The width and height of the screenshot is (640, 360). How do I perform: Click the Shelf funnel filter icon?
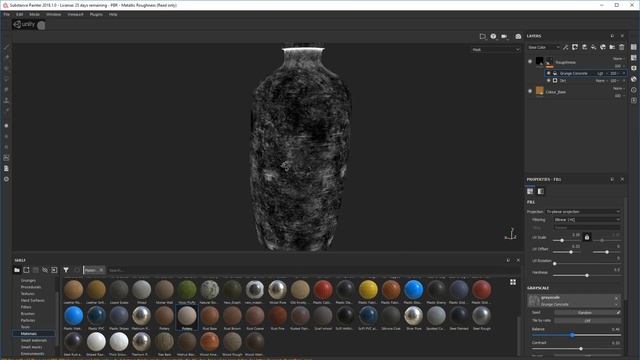pyautogui.click(x=66, y=270)
